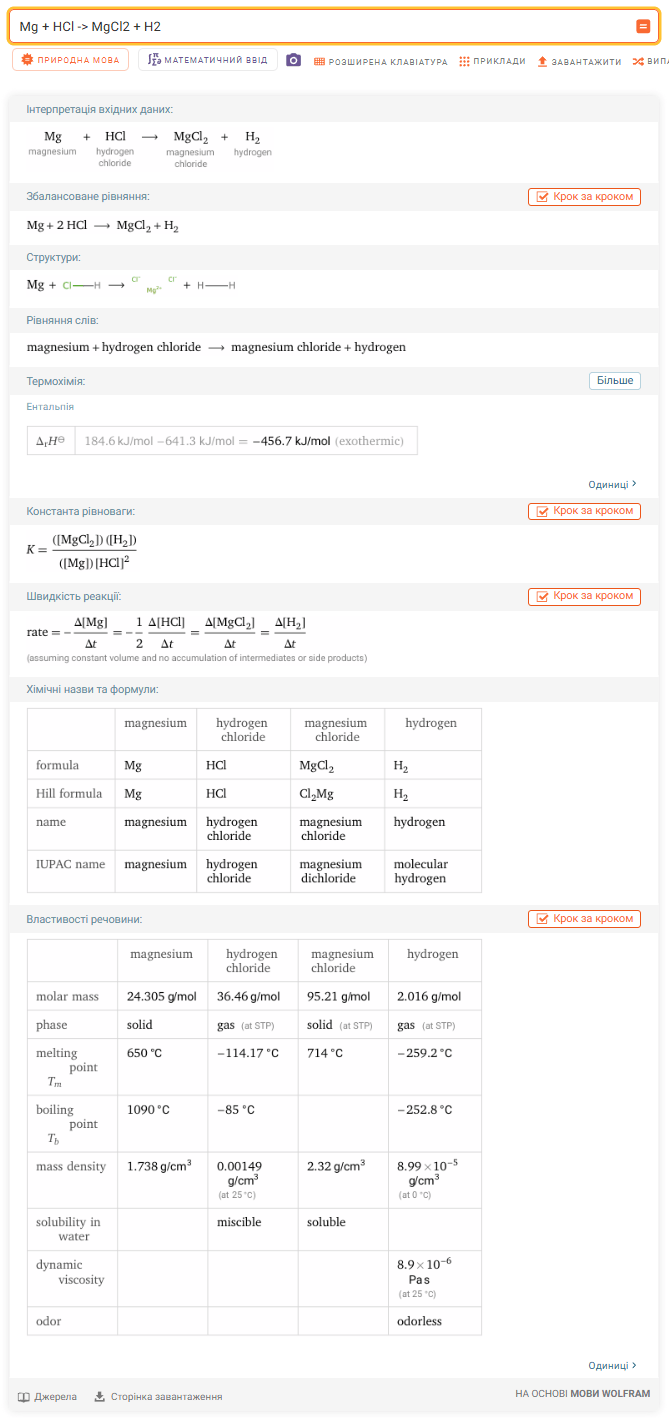Click the orange compute button in search field
This screenshot has width=669, height=1418.
pyautogui.click(x=643, y=27)
